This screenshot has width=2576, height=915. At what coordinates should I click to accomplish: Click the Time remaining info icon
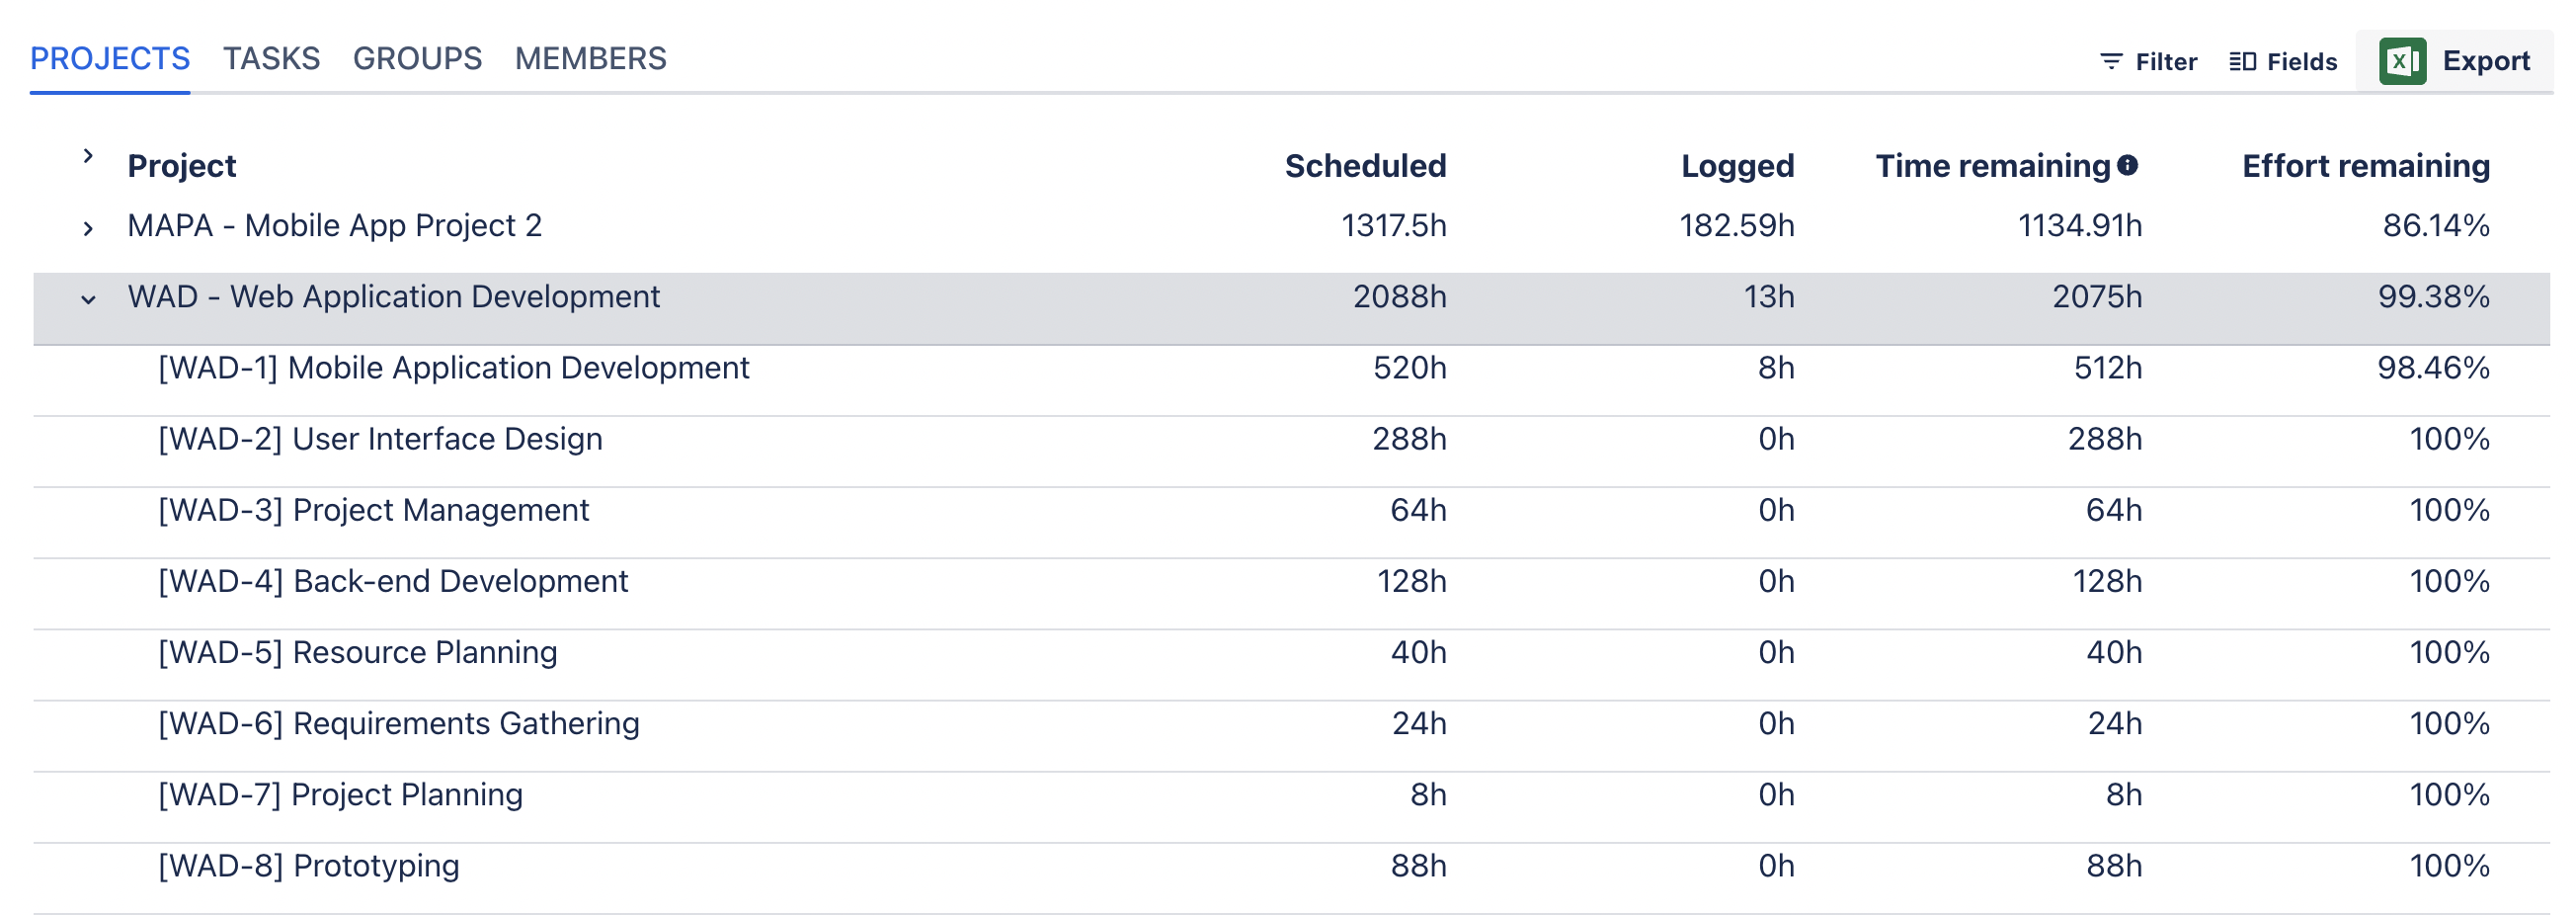pyautogui.click(x=2127, y=165)
